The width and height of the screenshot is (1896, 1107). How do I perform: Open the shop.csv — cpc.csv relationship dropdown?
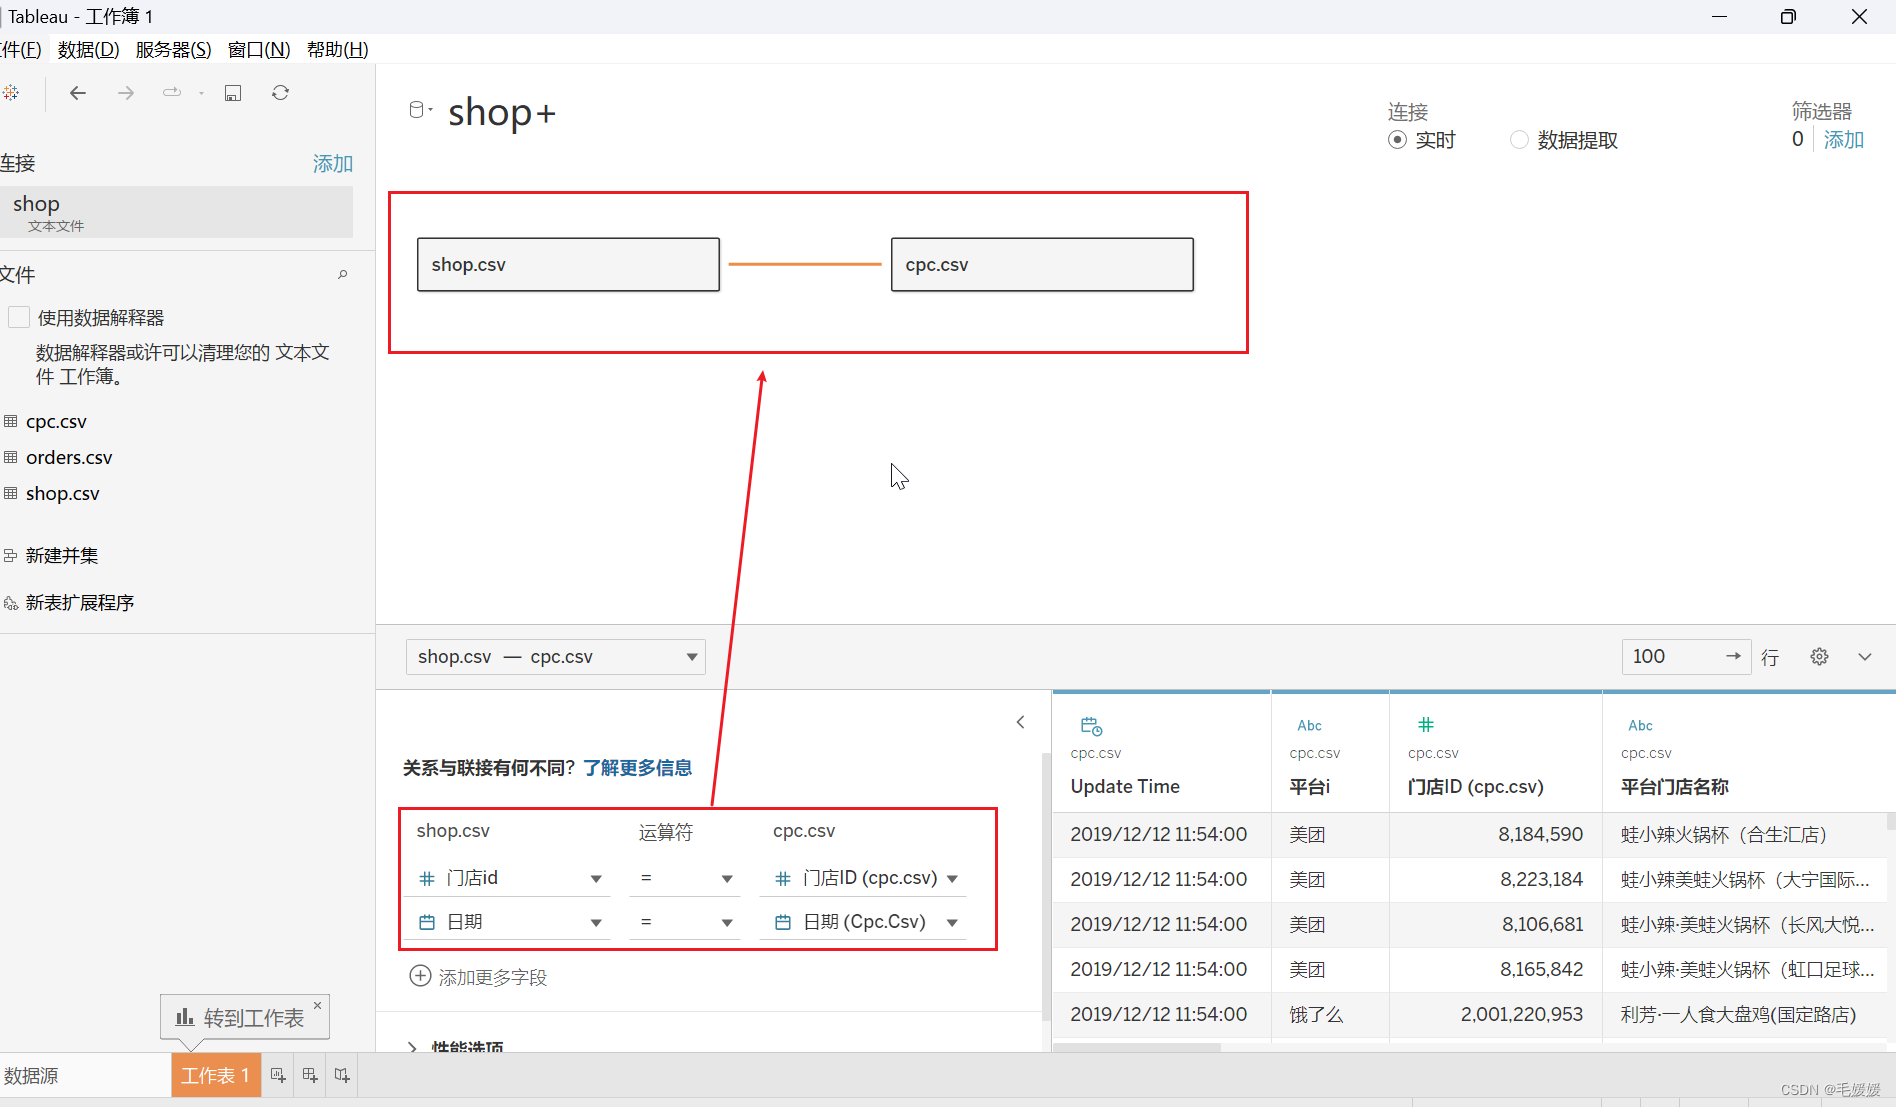(555, 657)
